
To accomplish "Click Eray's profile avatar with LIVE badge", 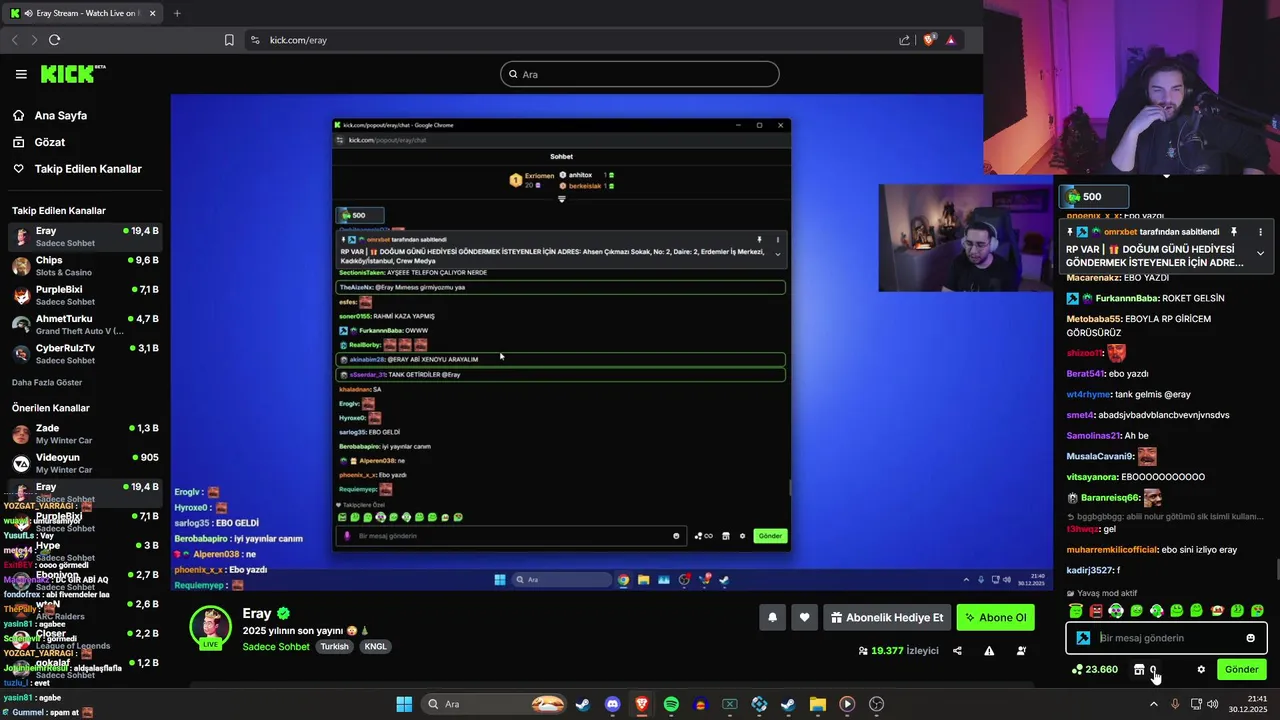I will tap(211, 628).
